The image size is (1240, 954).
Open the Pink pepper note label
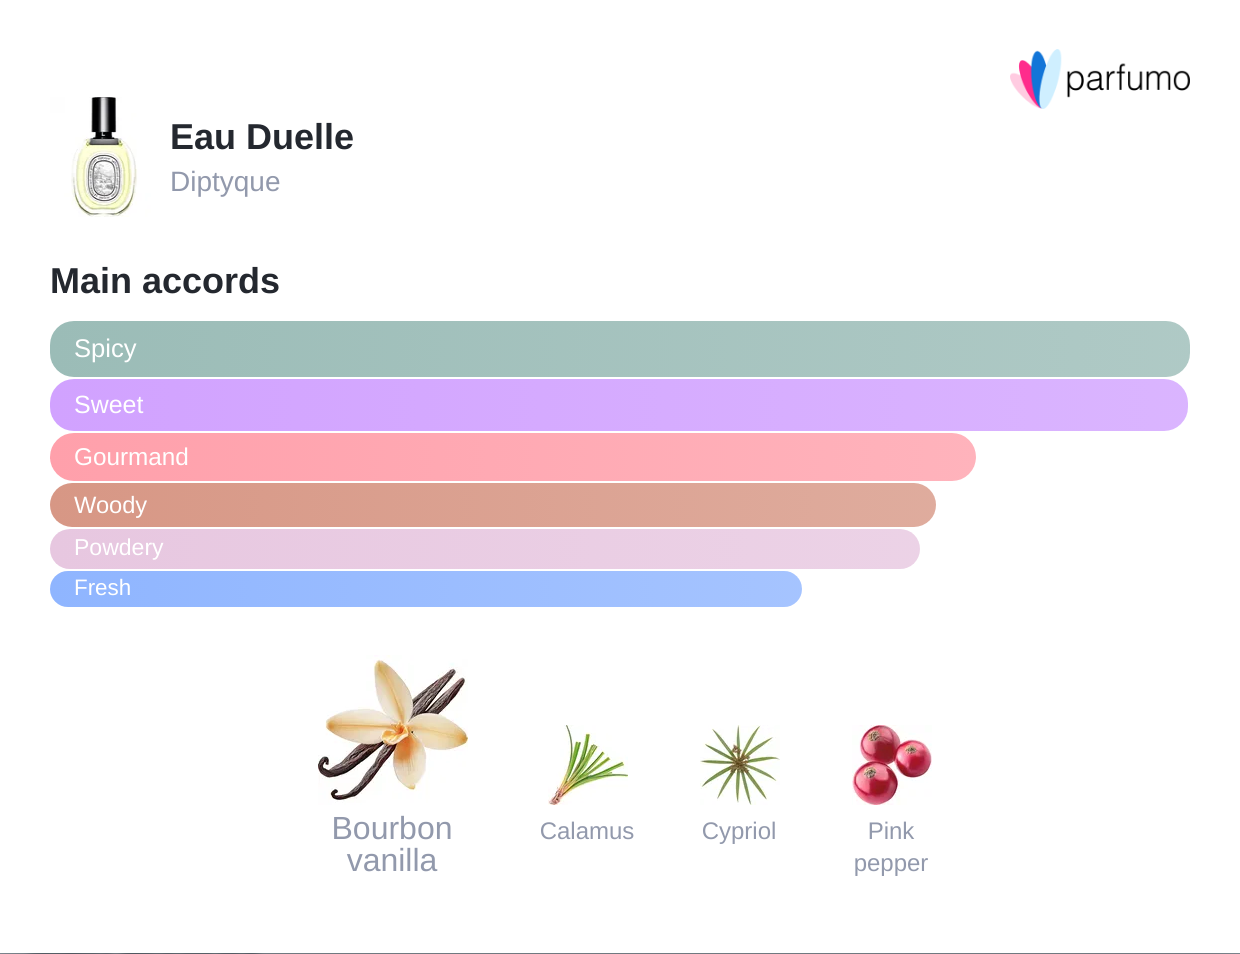(x=891, y=847)
